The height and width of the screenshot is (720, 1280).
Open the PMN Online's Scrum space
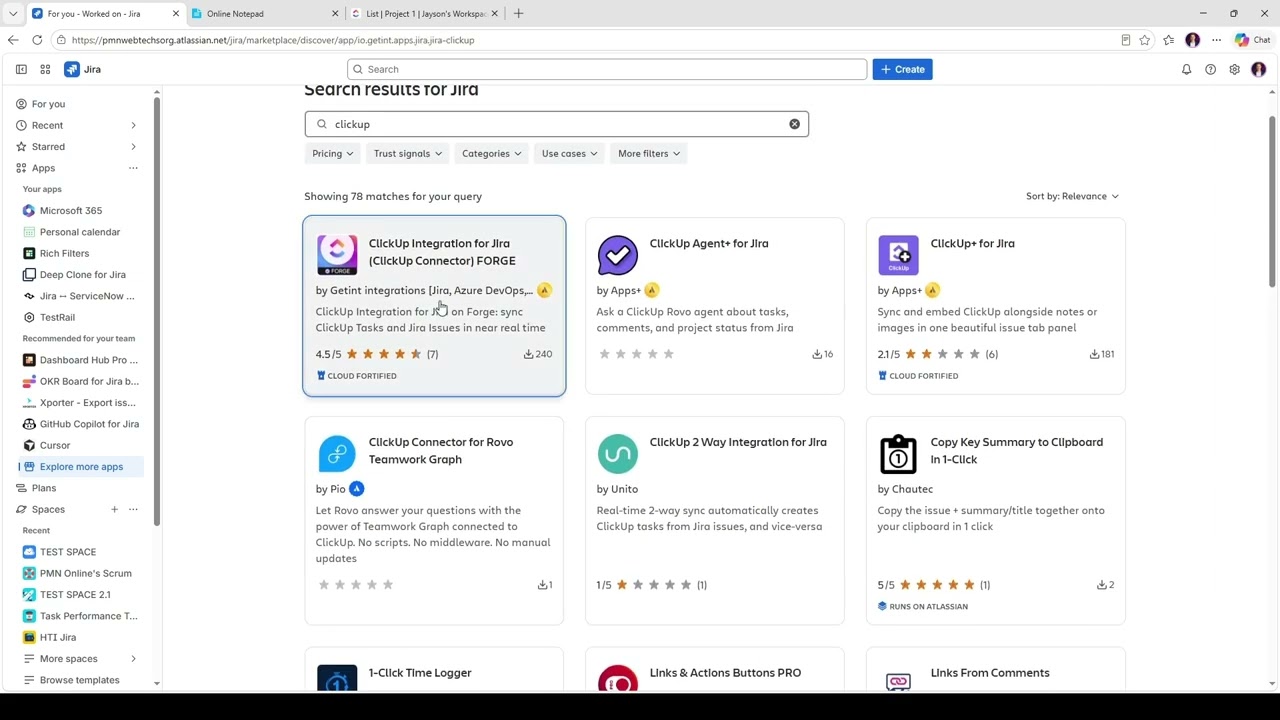(x=85, y=574)
